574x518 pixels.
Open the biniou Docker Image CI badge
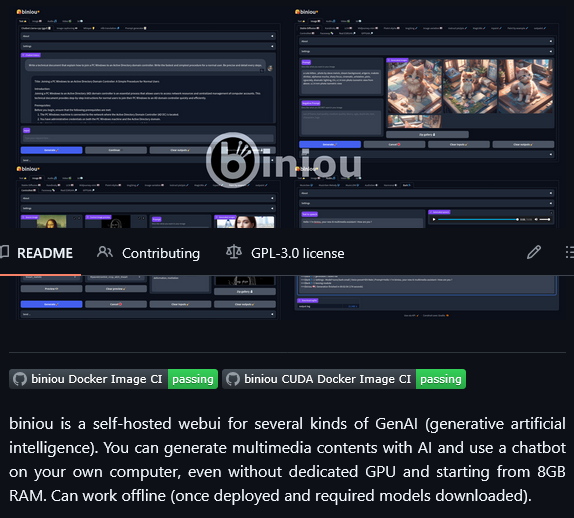point(113,379)
